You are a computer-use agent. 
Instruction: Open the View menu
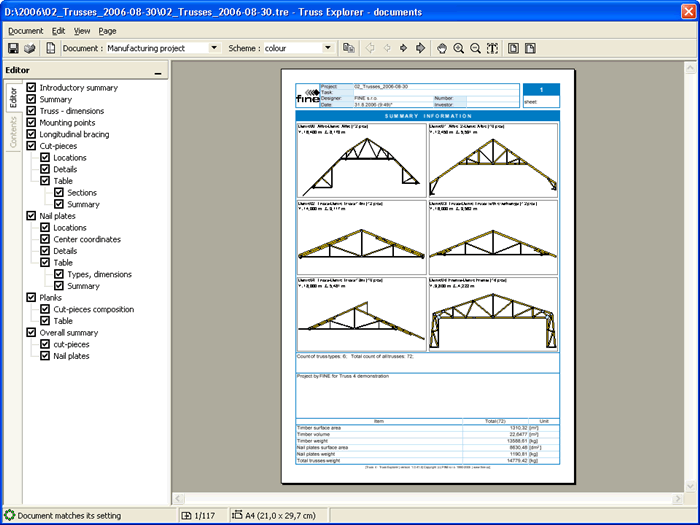pos(81,31)
